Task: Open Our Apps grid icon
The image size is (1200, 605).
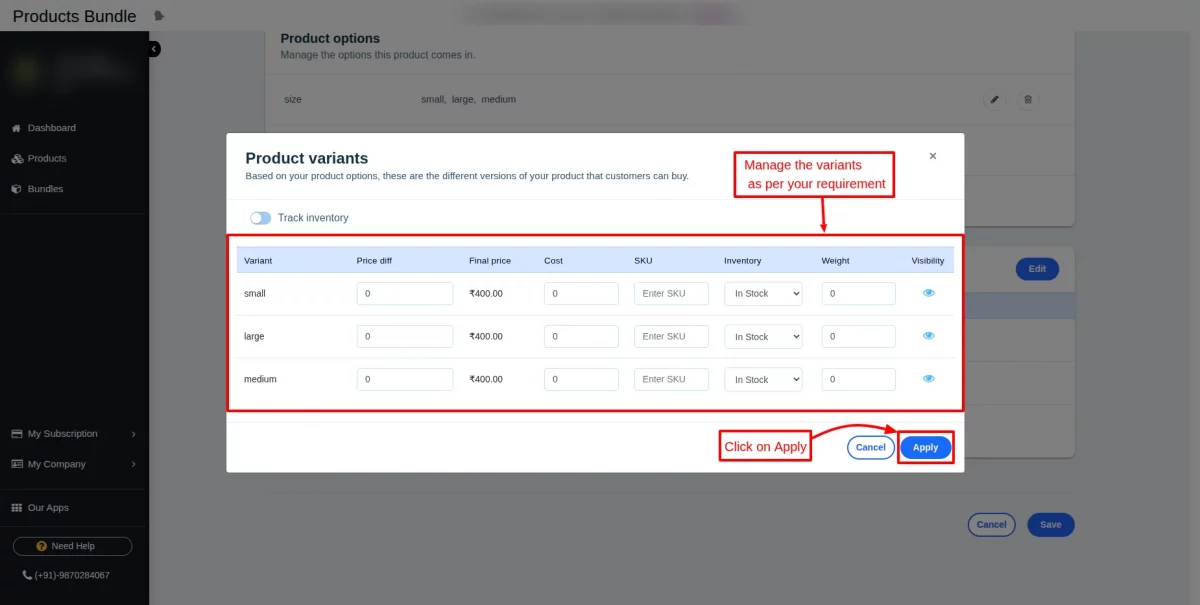Action: pyautogui.click(x=17, y=508)
